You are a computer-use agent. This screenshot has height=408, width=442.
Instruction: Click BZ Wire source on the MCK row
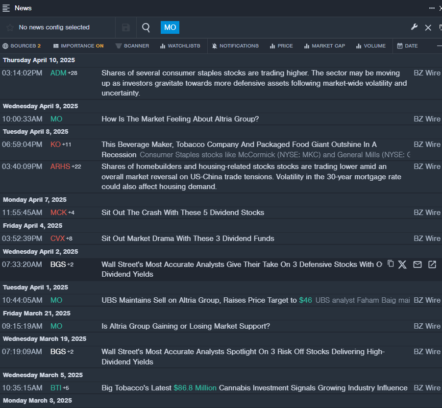(427, 212)
